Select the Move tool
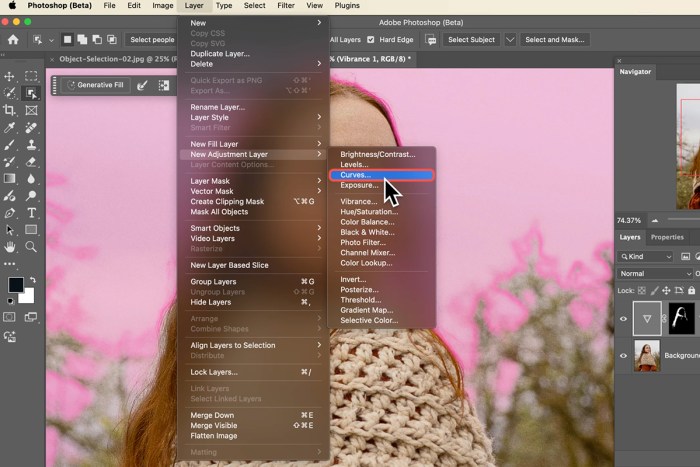700x467 pixels. (x=9, y=76)
